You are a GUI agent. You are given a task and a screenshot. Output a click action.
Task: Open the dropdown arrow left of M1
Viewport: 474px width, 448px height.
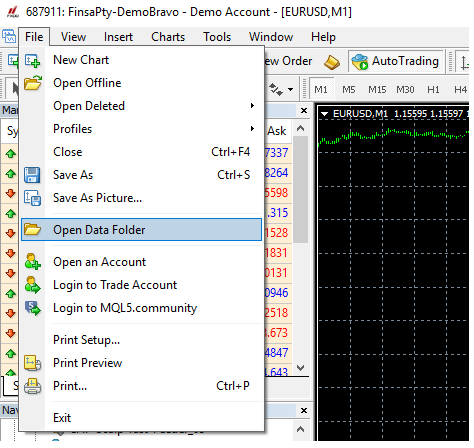291,89
